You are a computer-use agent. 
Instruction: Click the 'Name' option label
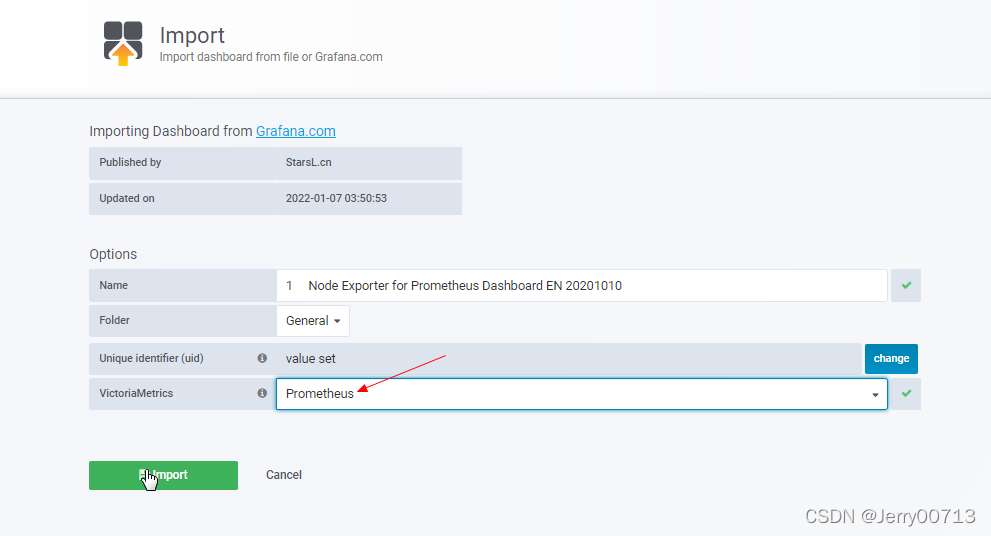113,286
